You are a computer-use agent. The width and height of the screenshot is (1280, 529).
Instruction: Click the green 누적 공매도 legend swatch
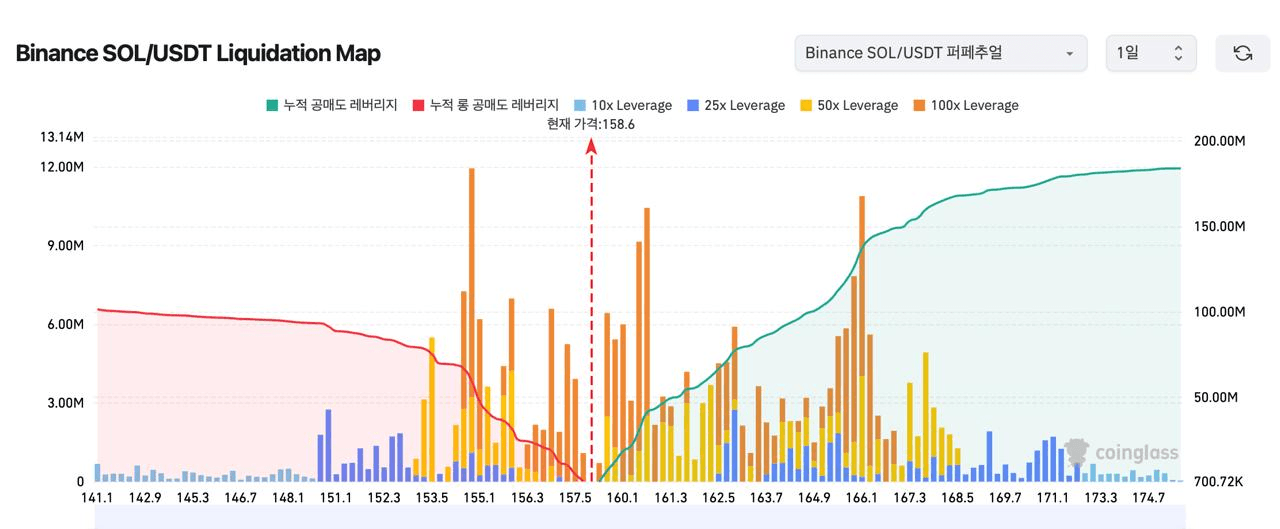[272, 105]
